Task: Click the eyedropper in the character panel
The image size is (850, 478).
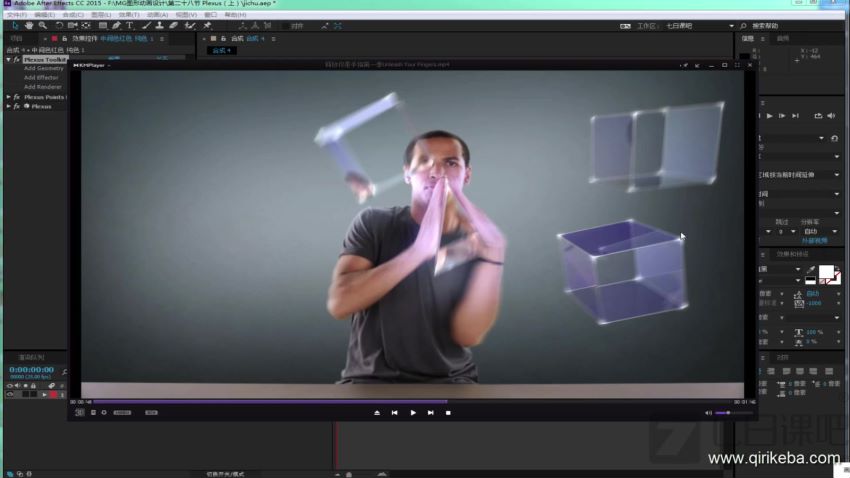Action: click(x=810, y=269)
